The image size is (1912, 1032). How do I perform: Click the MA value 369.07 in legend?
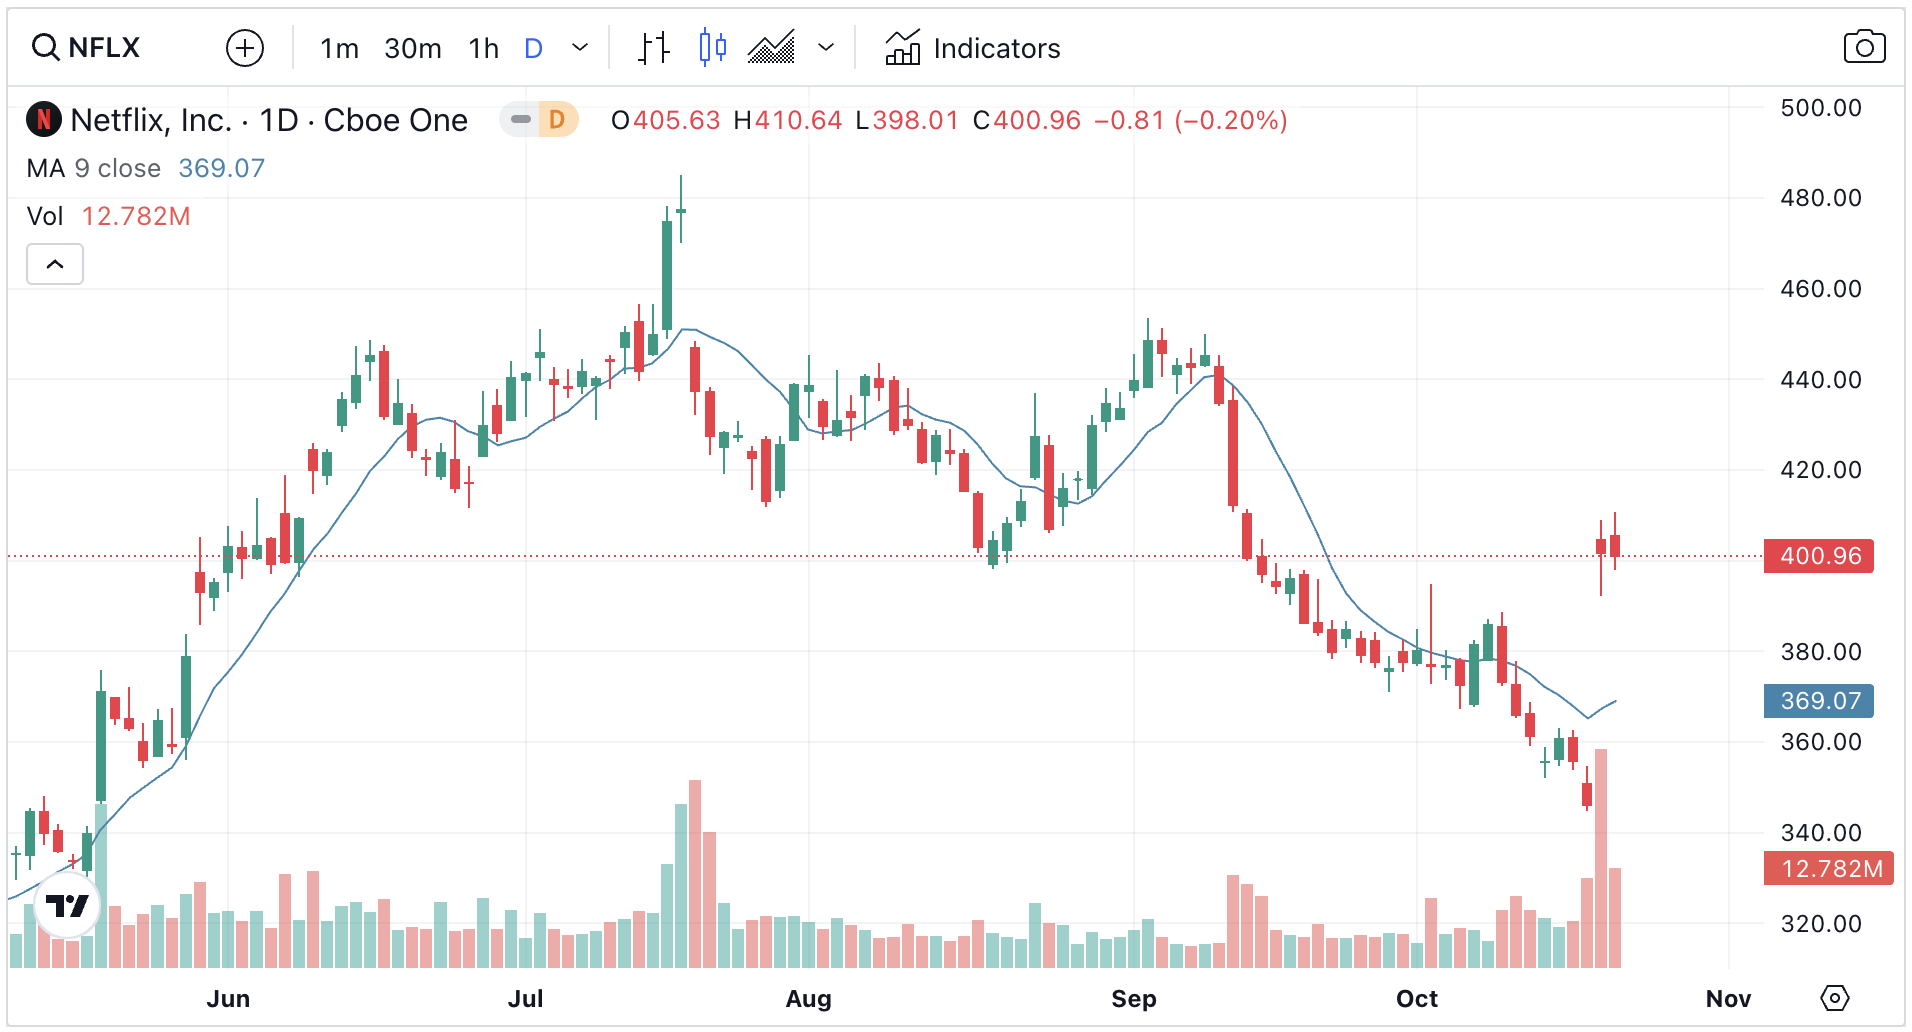pyautogui.click(x=222, y=168)
